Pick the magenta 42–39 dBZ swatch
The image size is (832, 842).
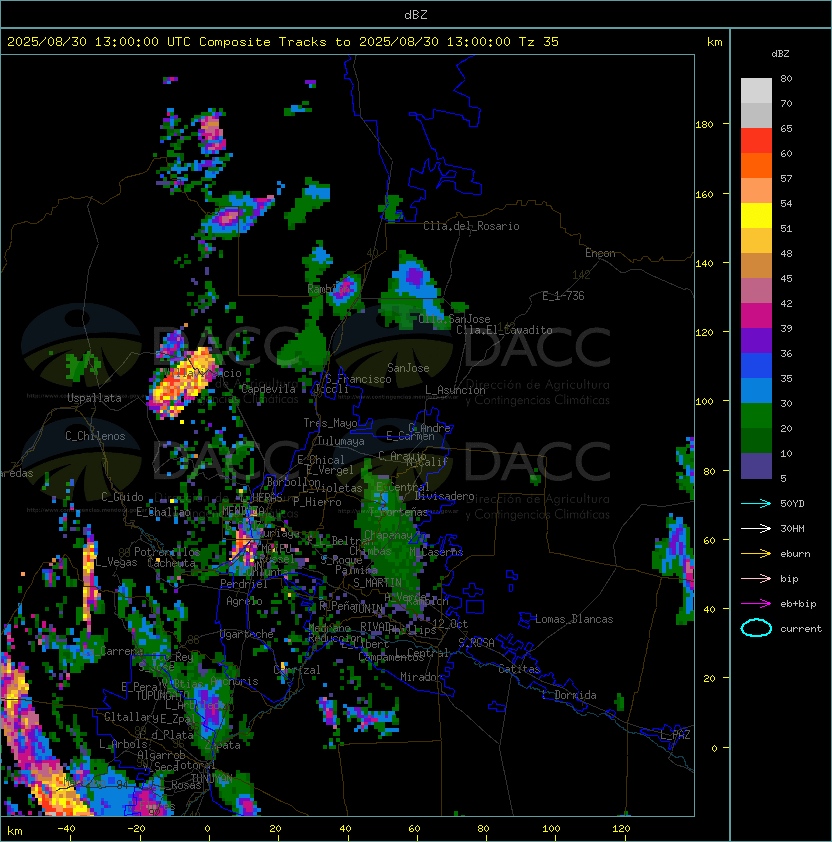coord(756,316)
